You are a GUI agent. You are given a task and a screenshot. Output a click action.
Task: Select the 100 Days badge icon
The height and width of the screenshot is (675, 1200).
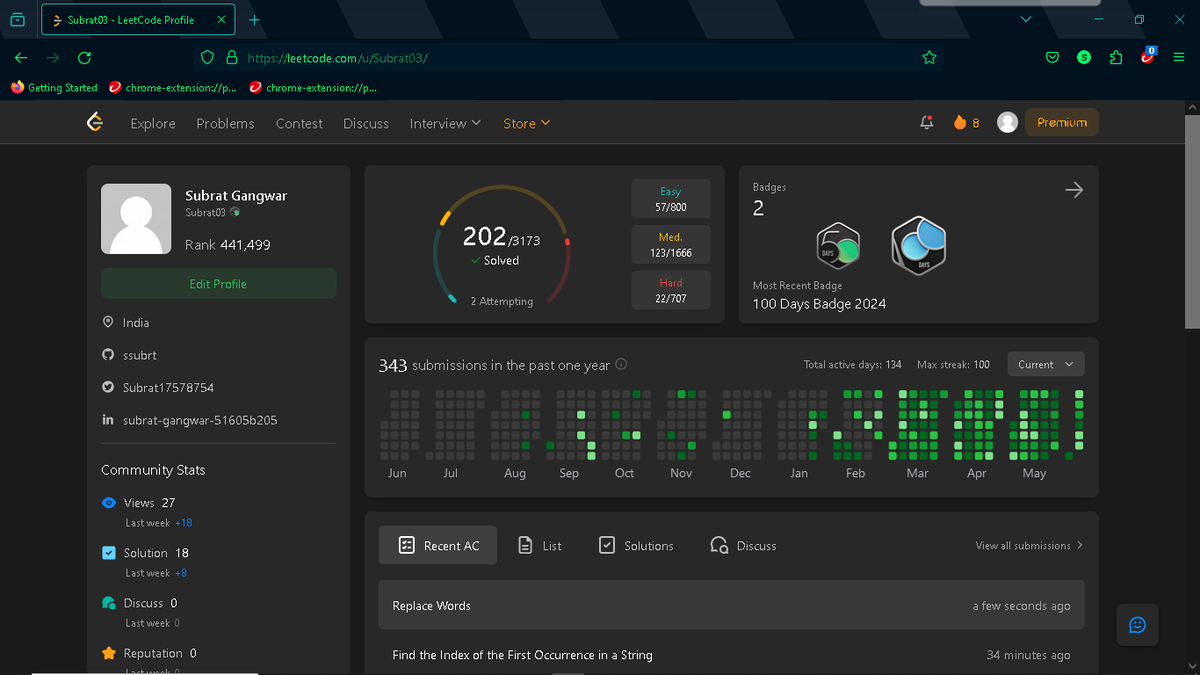[x=918, y=244]
